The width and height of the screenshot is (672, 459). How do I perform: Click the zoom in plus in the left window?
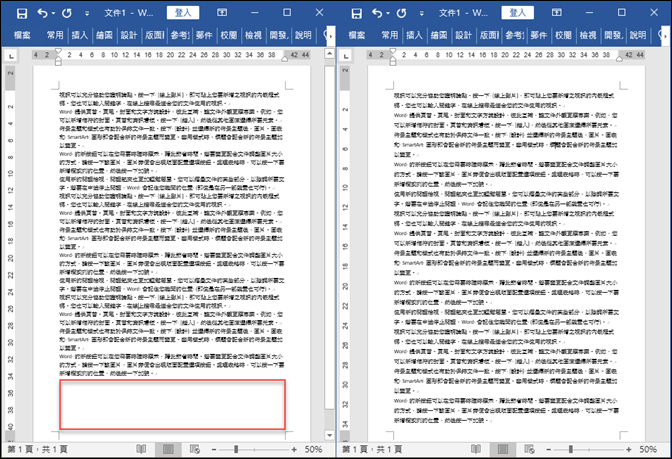tap(294, 450)
